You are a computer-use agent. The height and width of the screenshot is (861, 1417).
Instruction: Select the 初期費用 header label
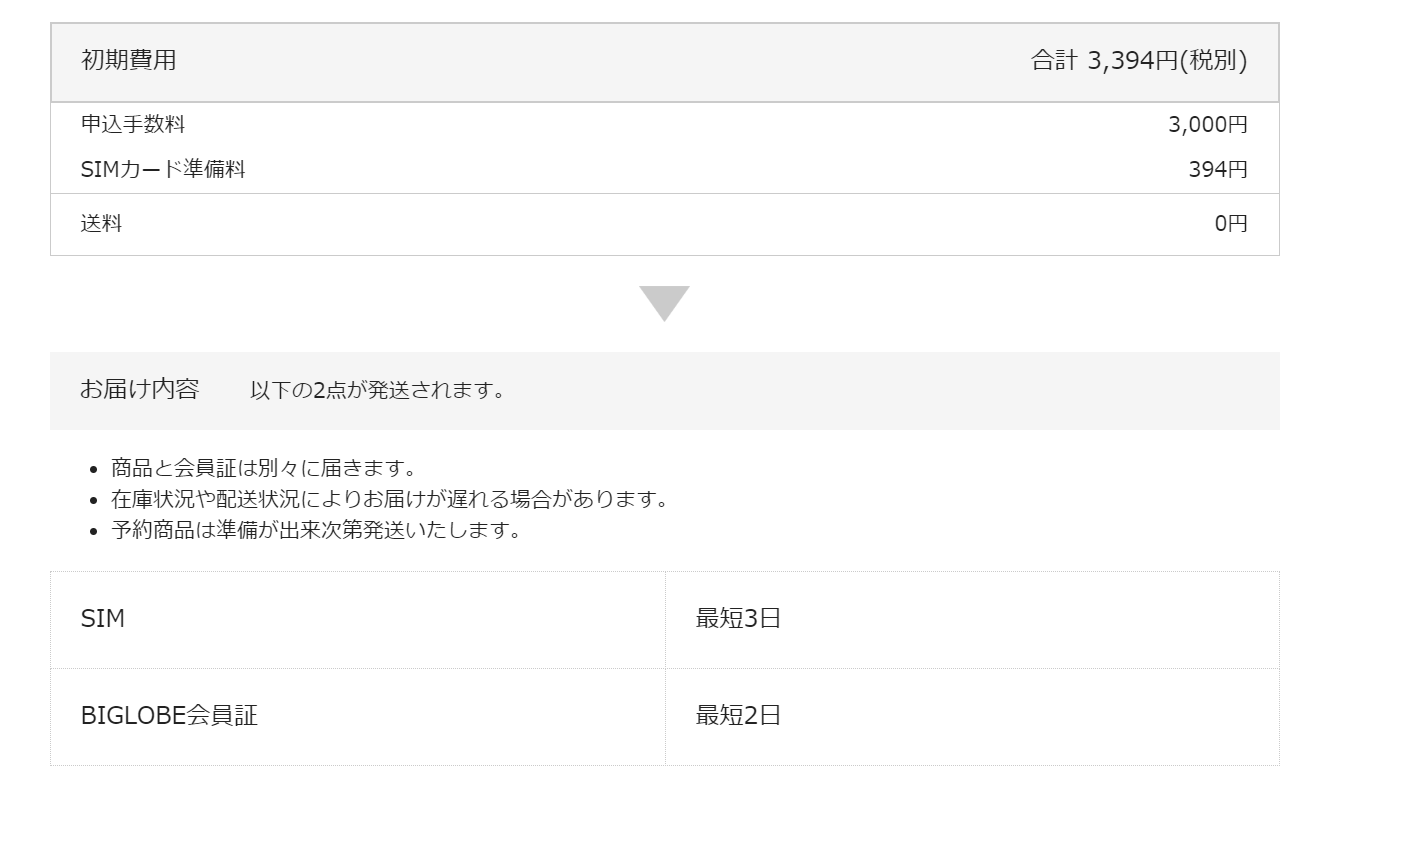[x=128, y=60]
